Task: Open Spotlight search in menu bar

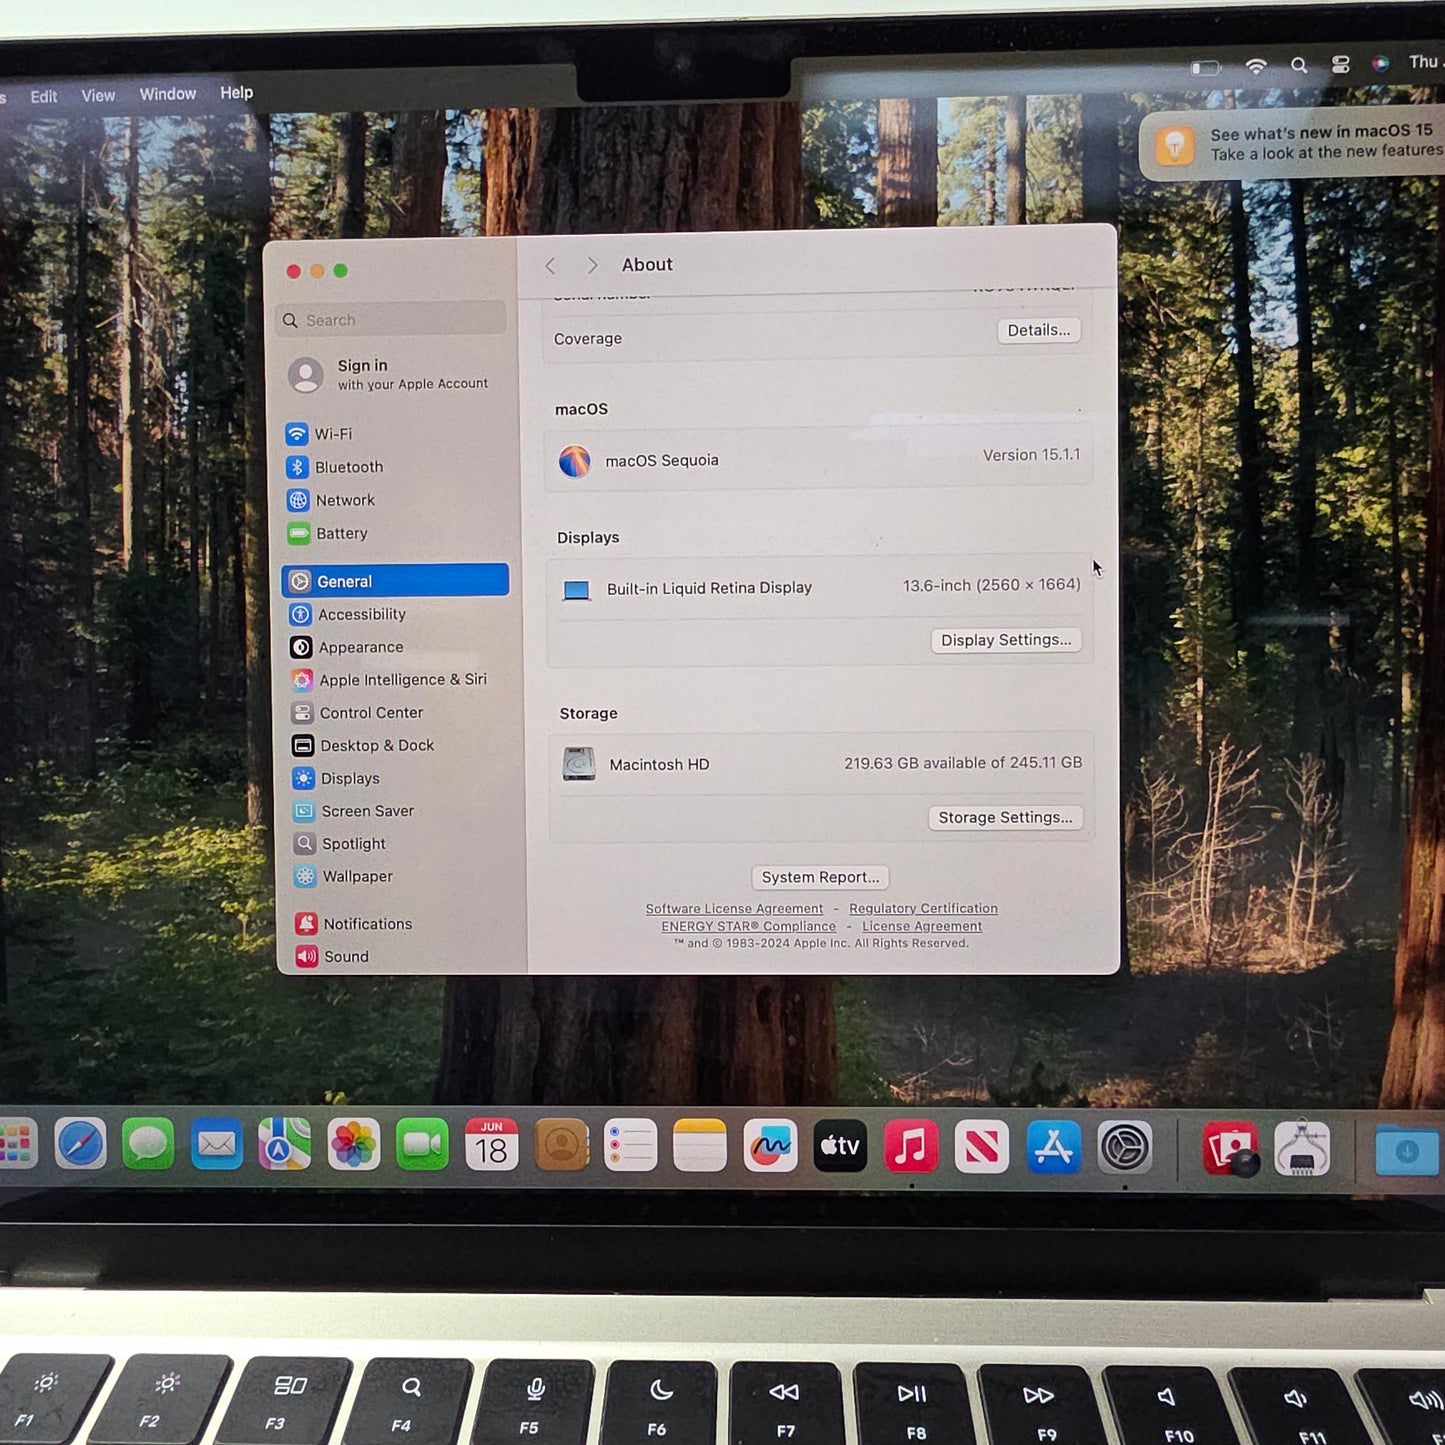Action: [x=1299, y=65]
